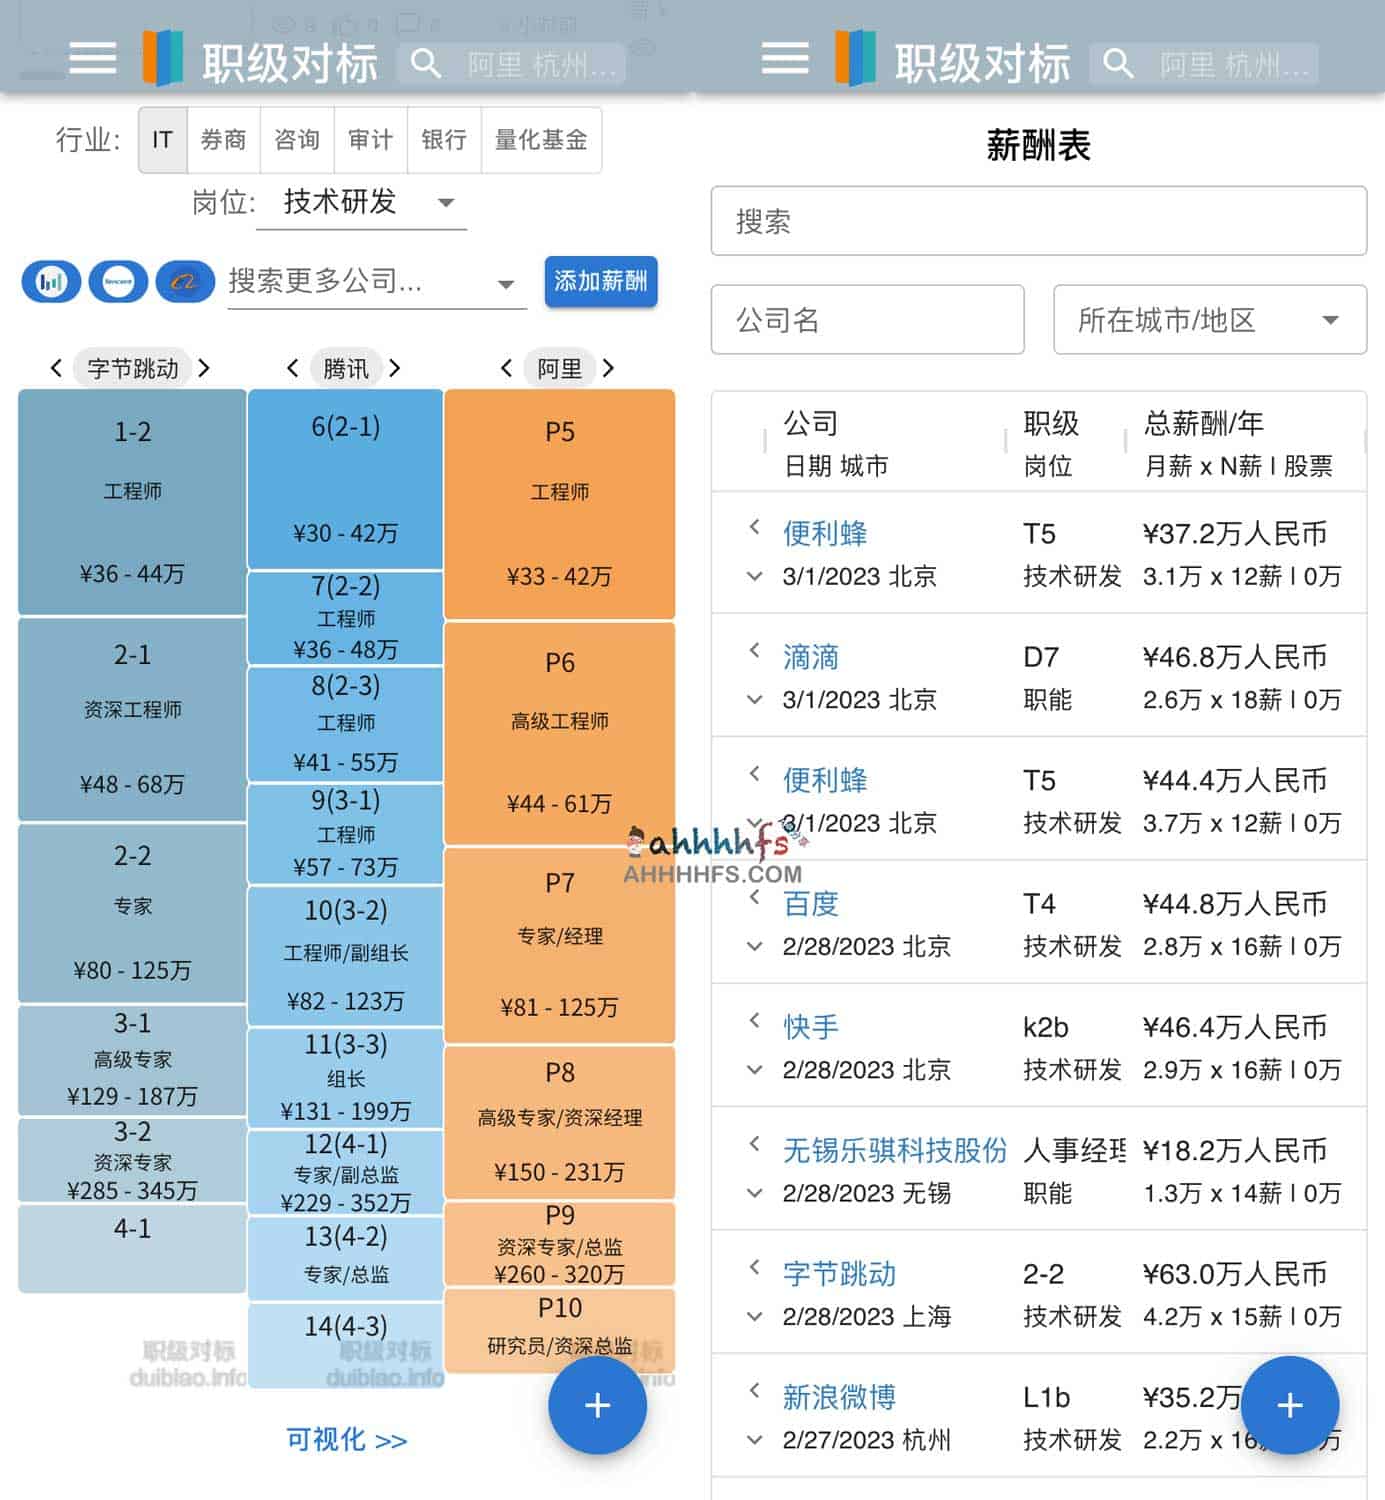This screenshot has height=1500, width=1385.
Task: Open 无锡乐骐科技股份 company link
Action: (x=895, y=1150)
